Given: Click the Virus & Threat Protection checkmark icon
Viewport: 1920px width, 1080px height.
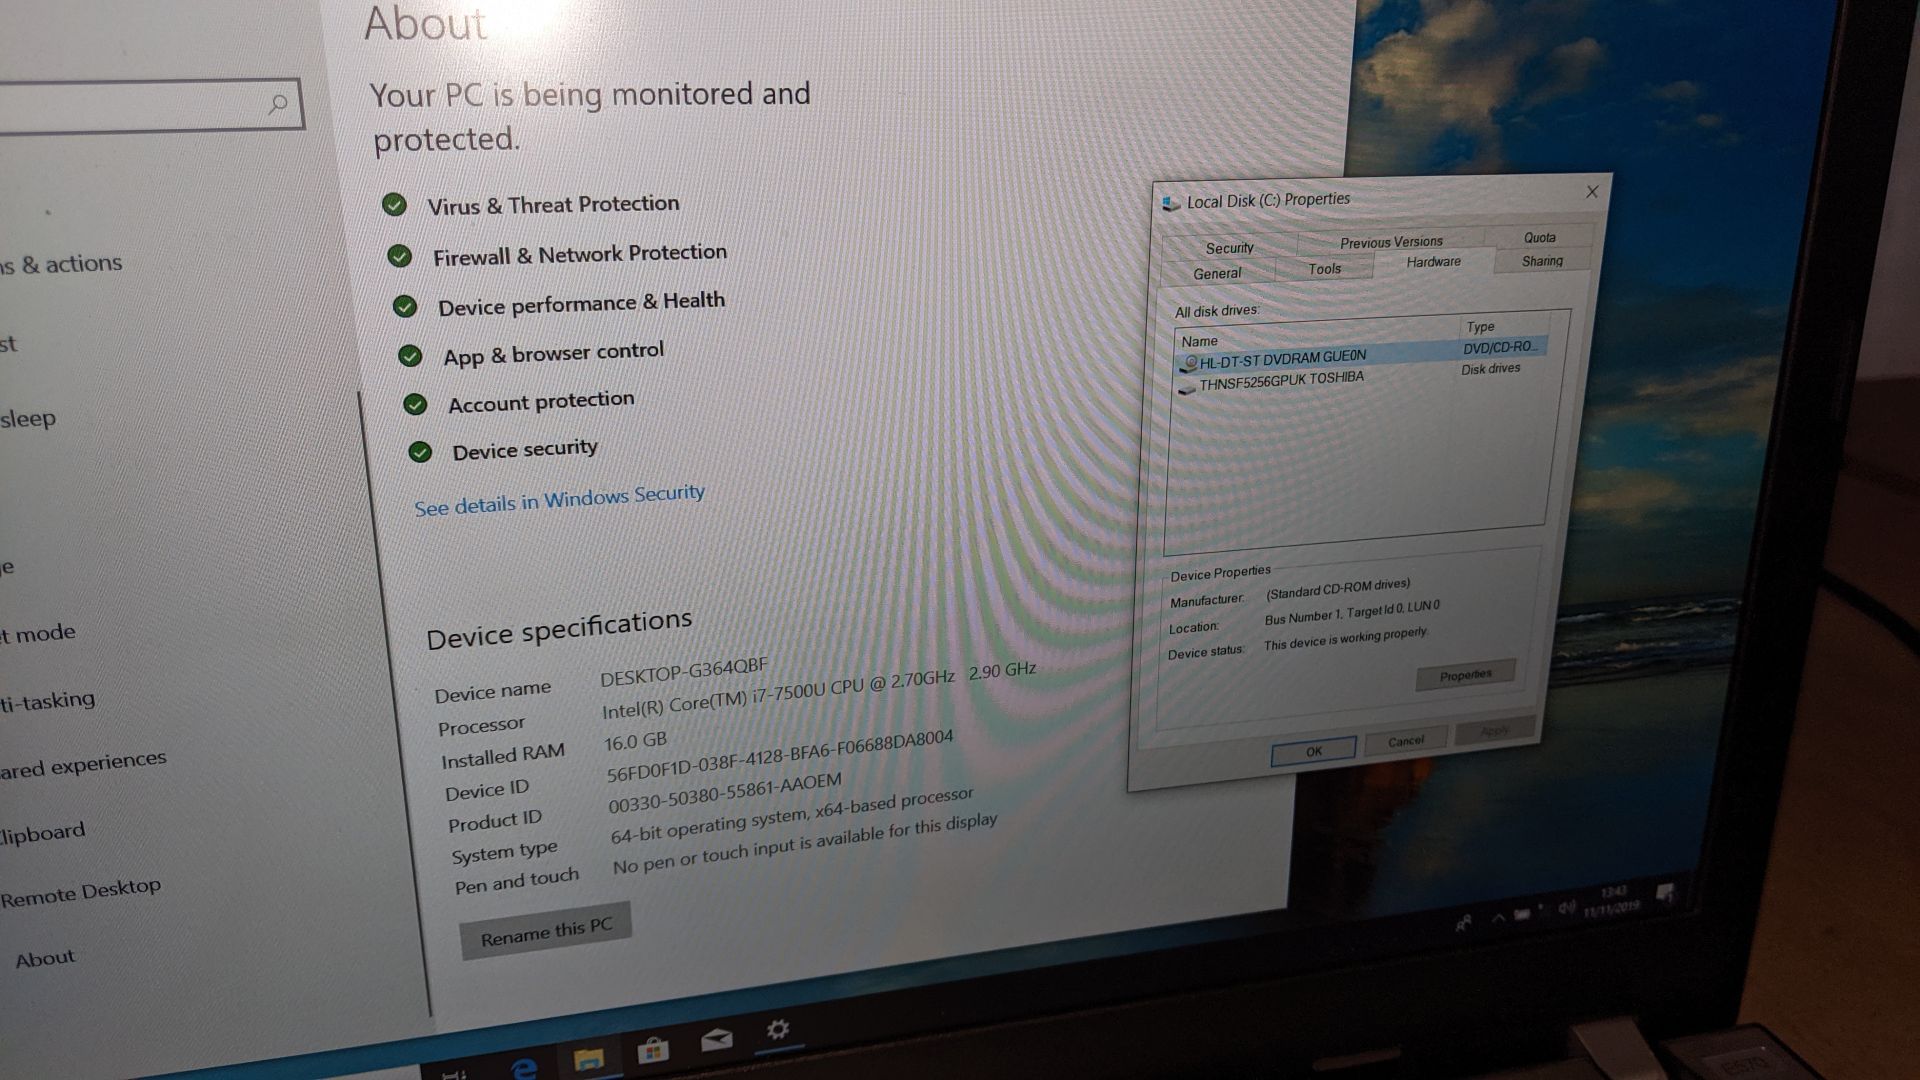Looking at the screenshot, I should click(x=394, y=205).
